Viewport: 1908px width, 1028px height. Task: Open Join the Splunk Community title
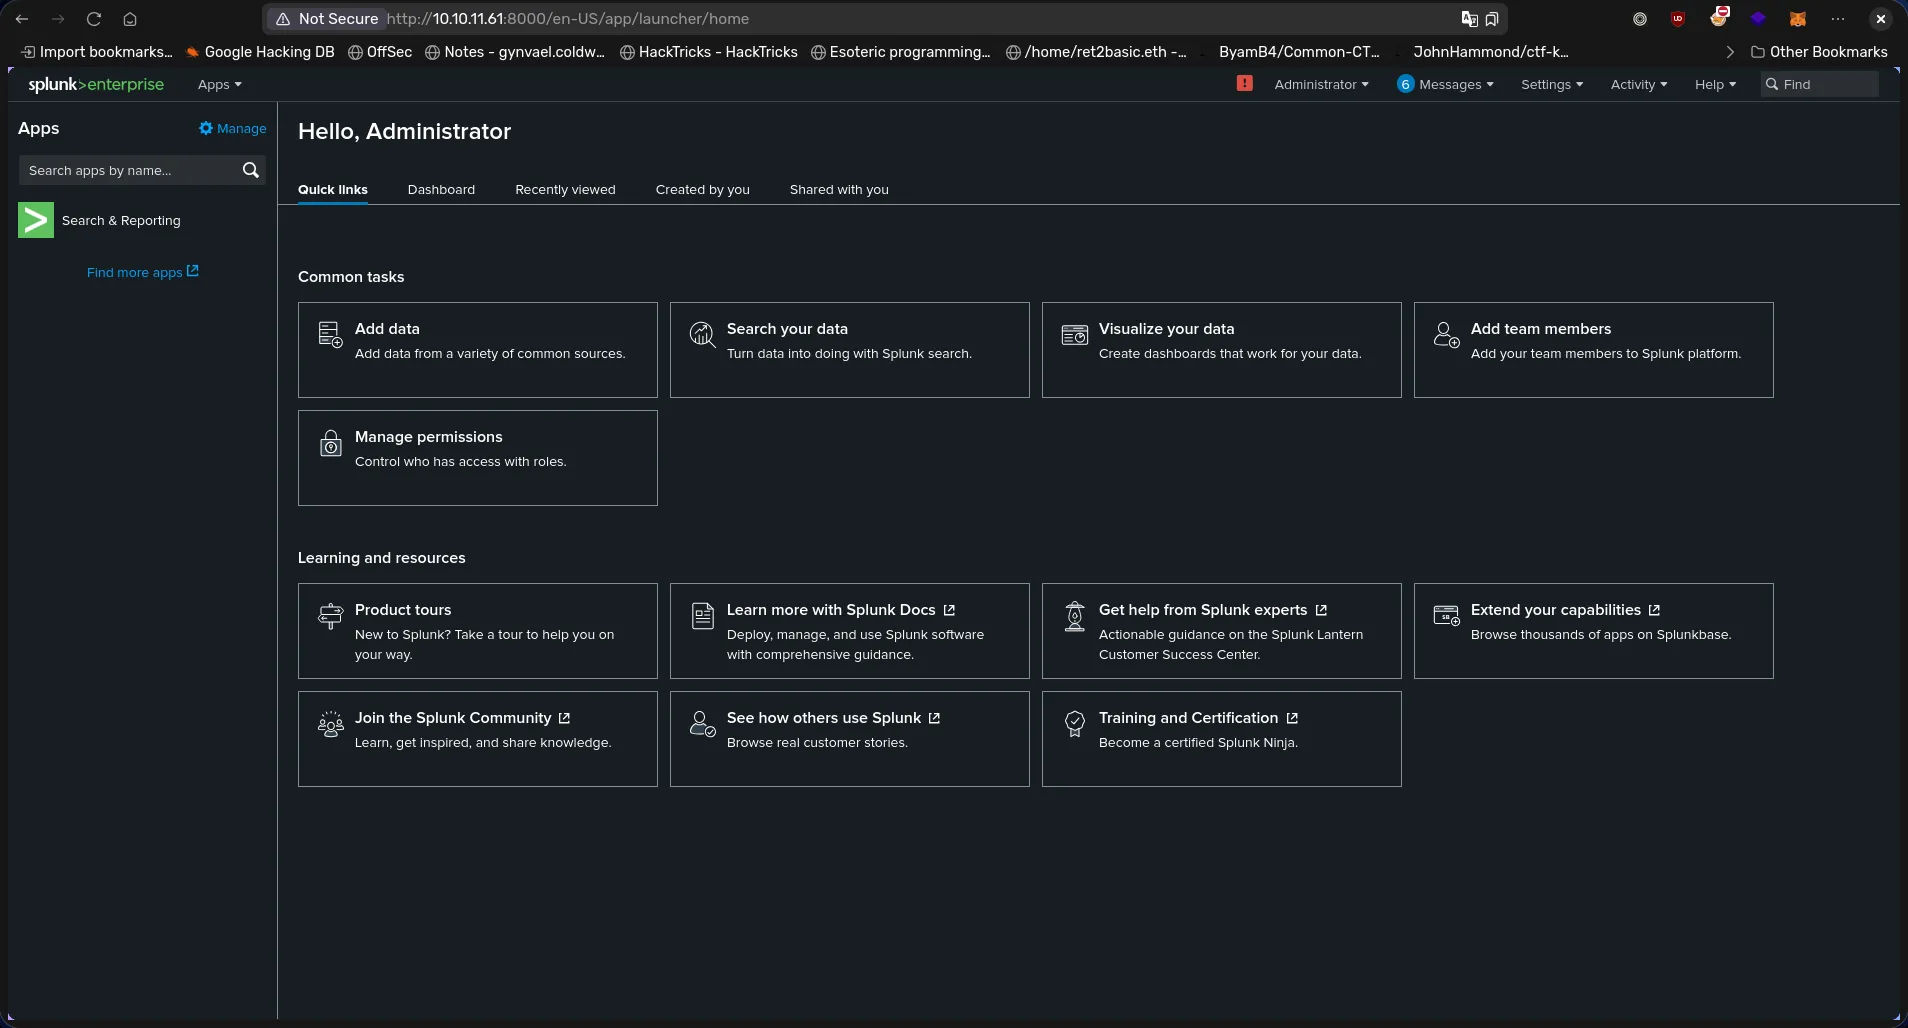(x=453, y=718)
